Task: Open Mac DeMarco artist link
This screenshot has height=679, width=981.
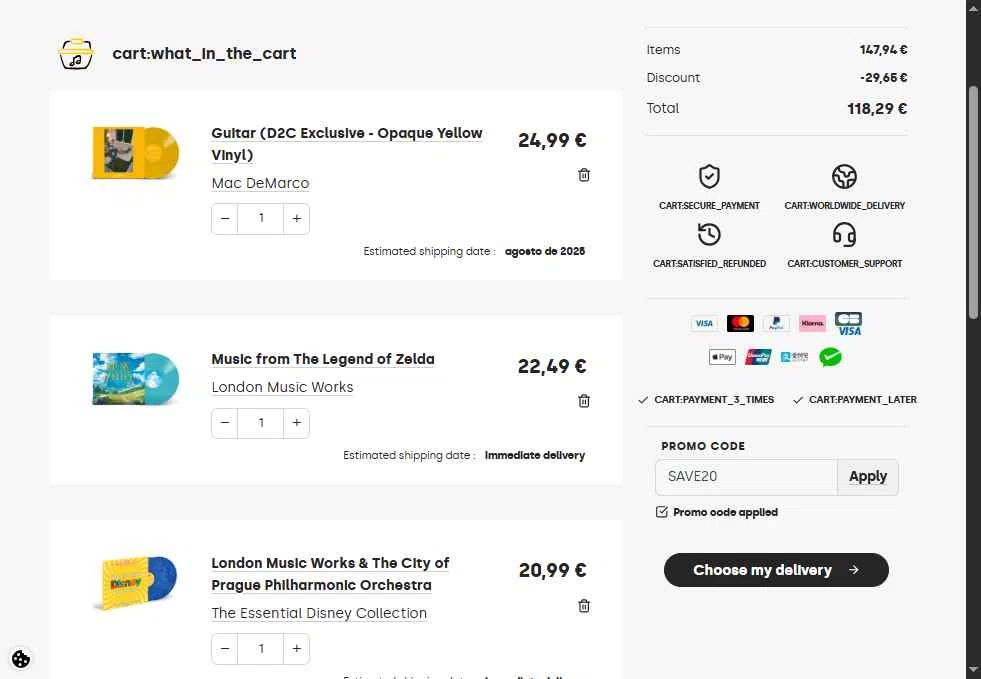Action: pos(260,183)
